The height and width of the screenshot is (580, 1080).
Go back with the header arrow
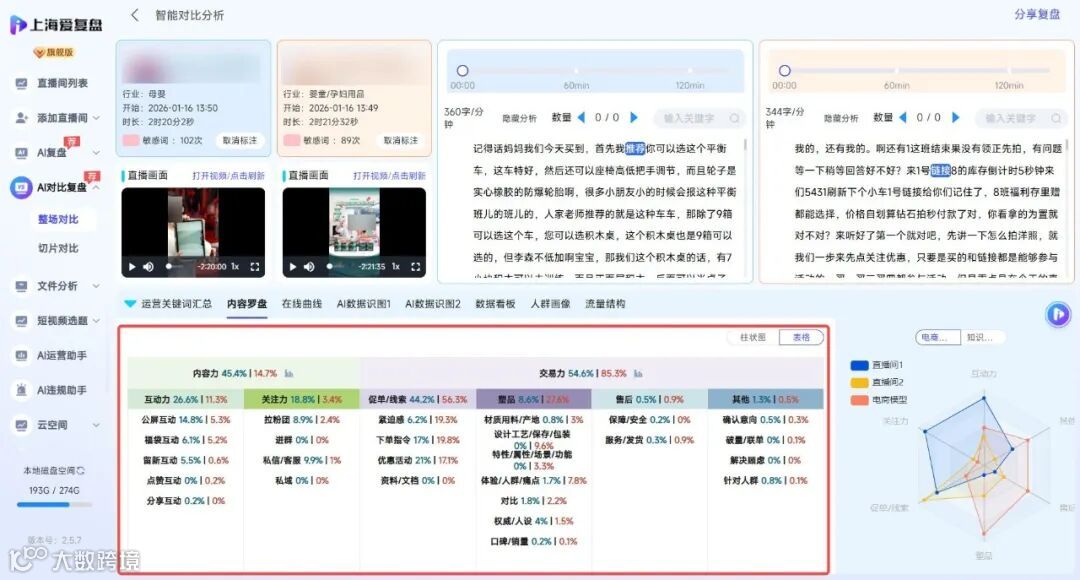pos(135,14)
